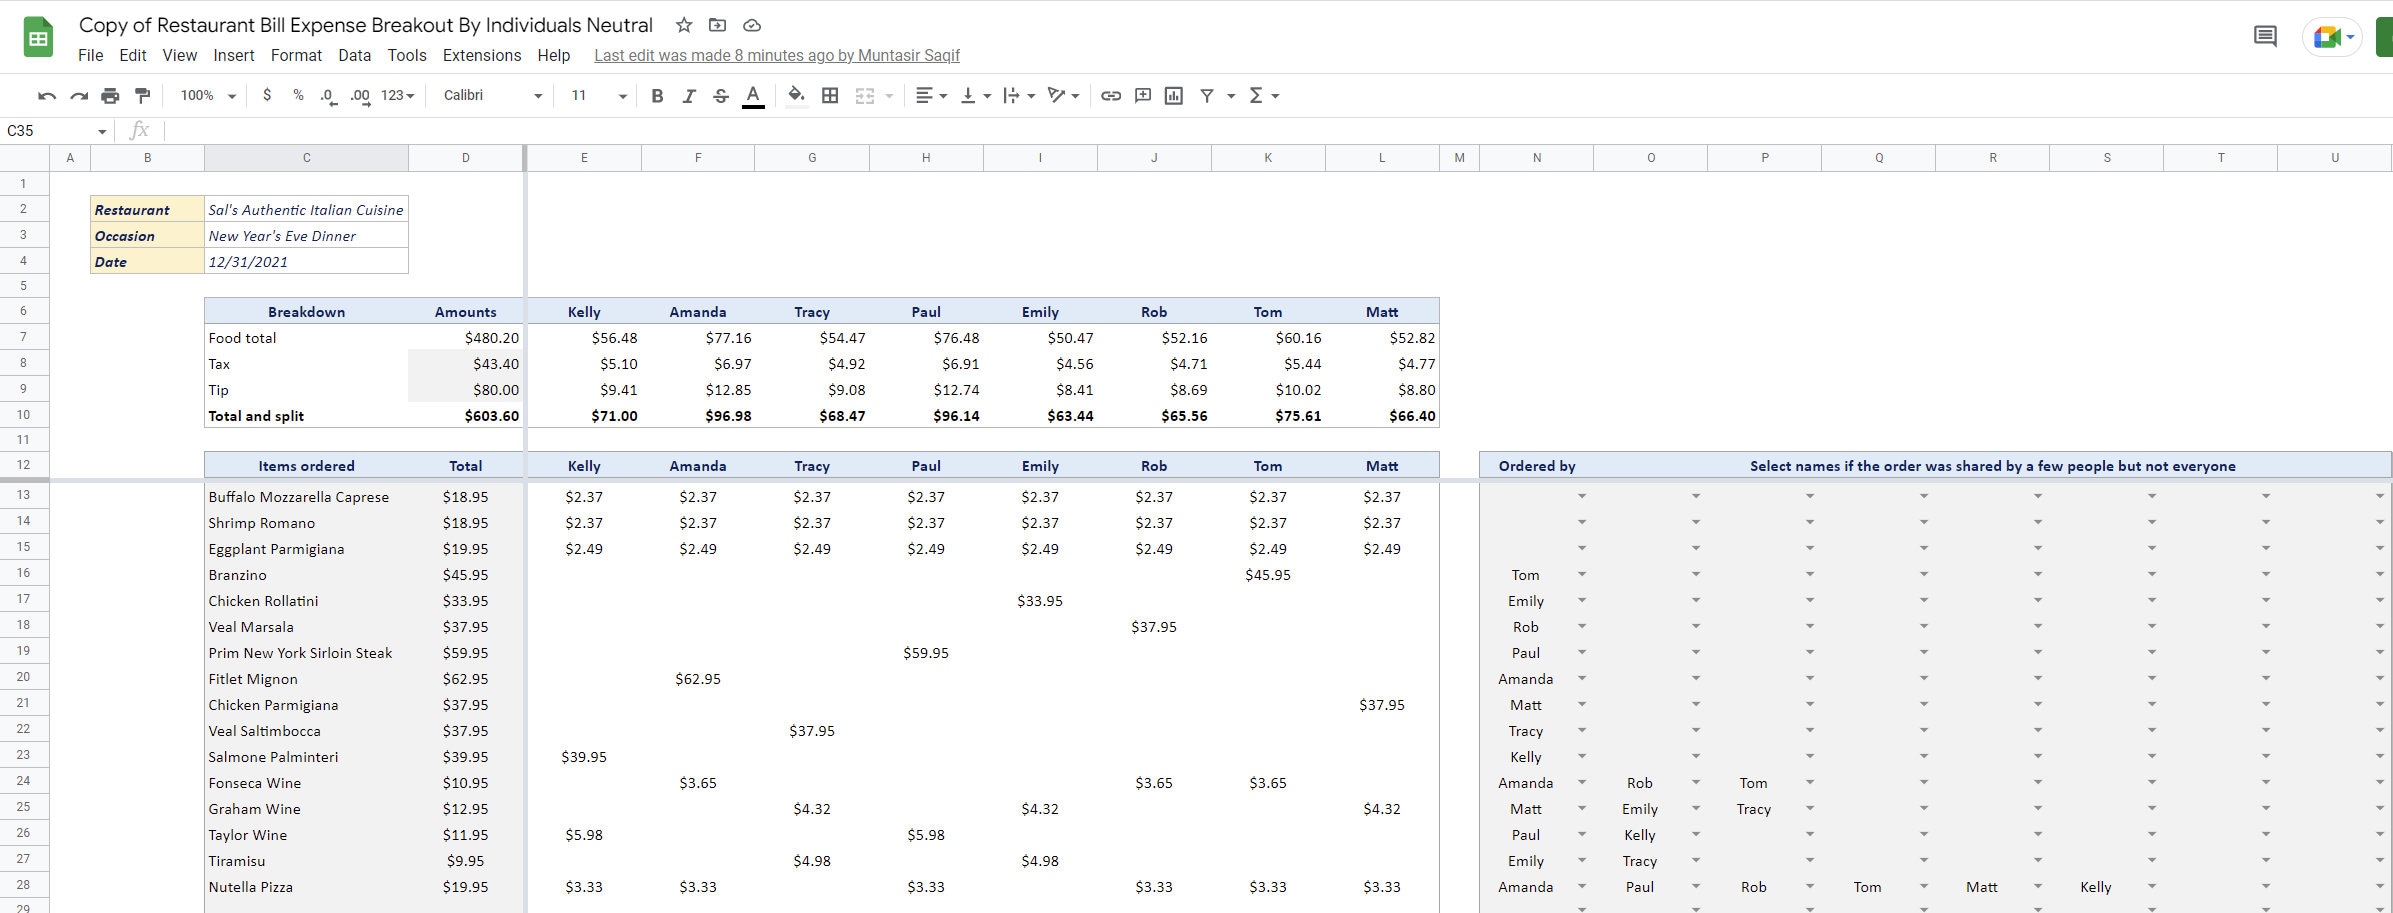Viewport: 2393px width, 913px height.
Task: Select the borders tool
Action: 830,95
